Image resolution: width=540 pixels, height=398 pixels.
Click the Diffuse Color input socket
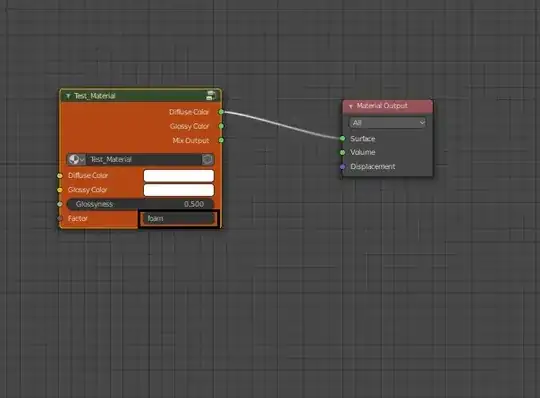click(x=60, y=176)
